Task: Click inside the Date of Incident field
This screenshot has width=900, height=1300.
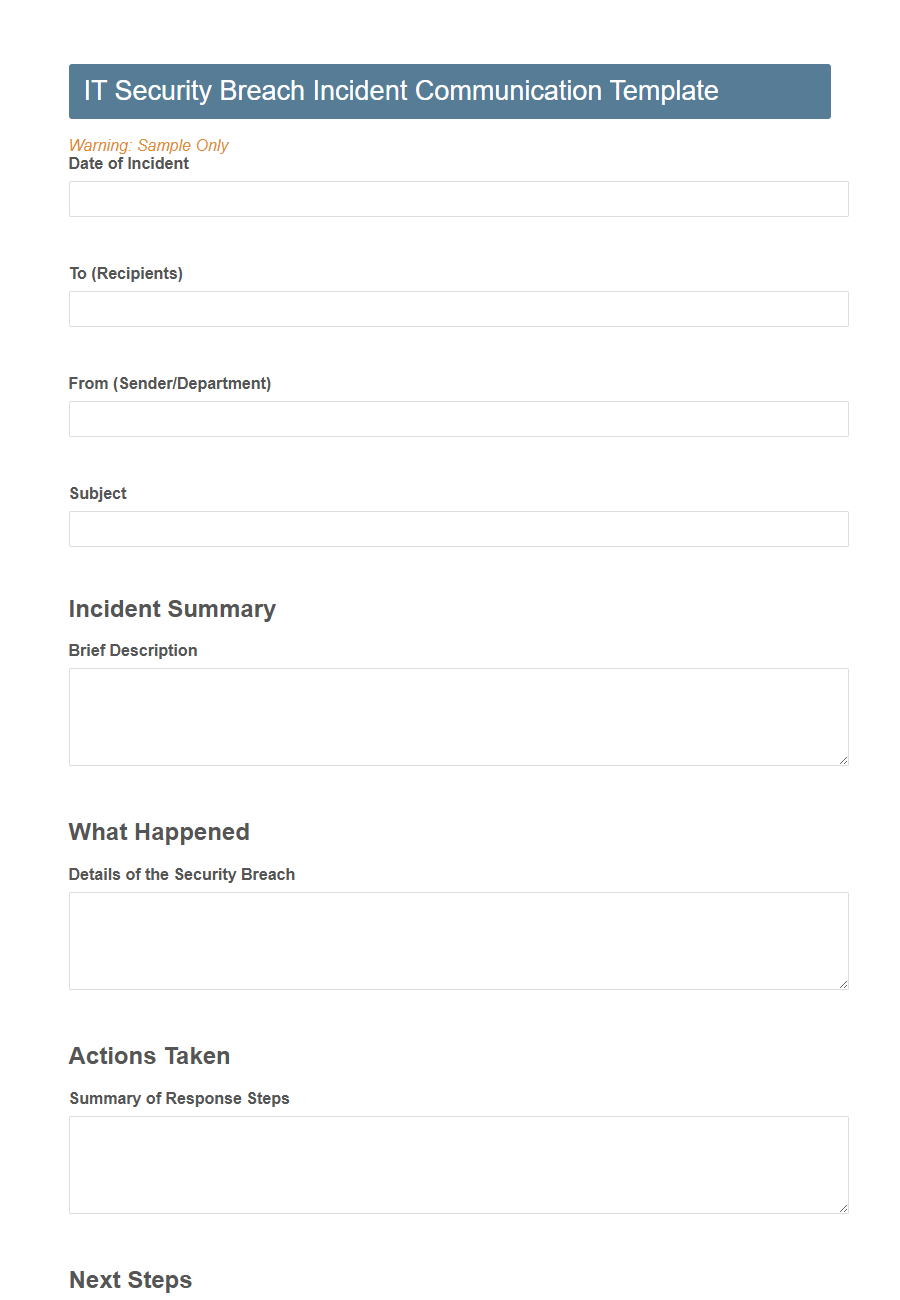Action: 458,199
